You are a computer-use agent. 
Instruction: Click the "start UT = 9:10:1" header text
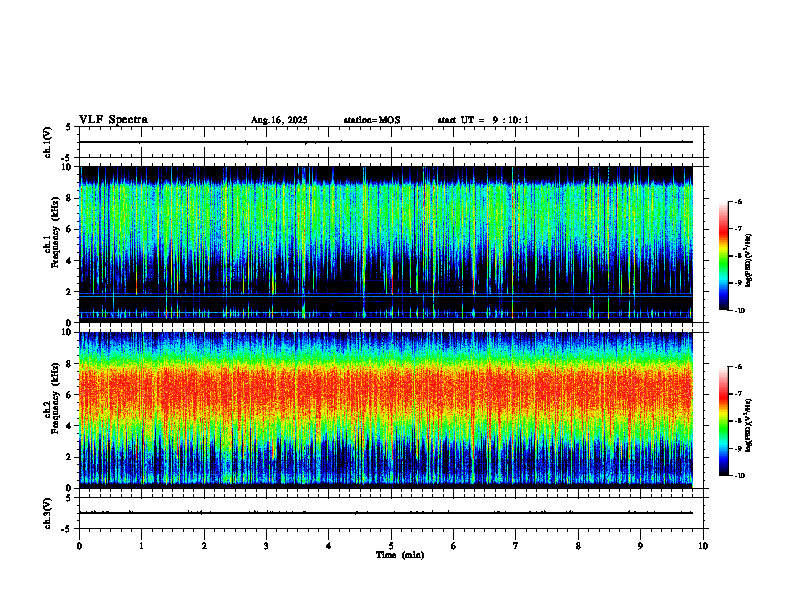pyautogui.click(x=483, y=120)
